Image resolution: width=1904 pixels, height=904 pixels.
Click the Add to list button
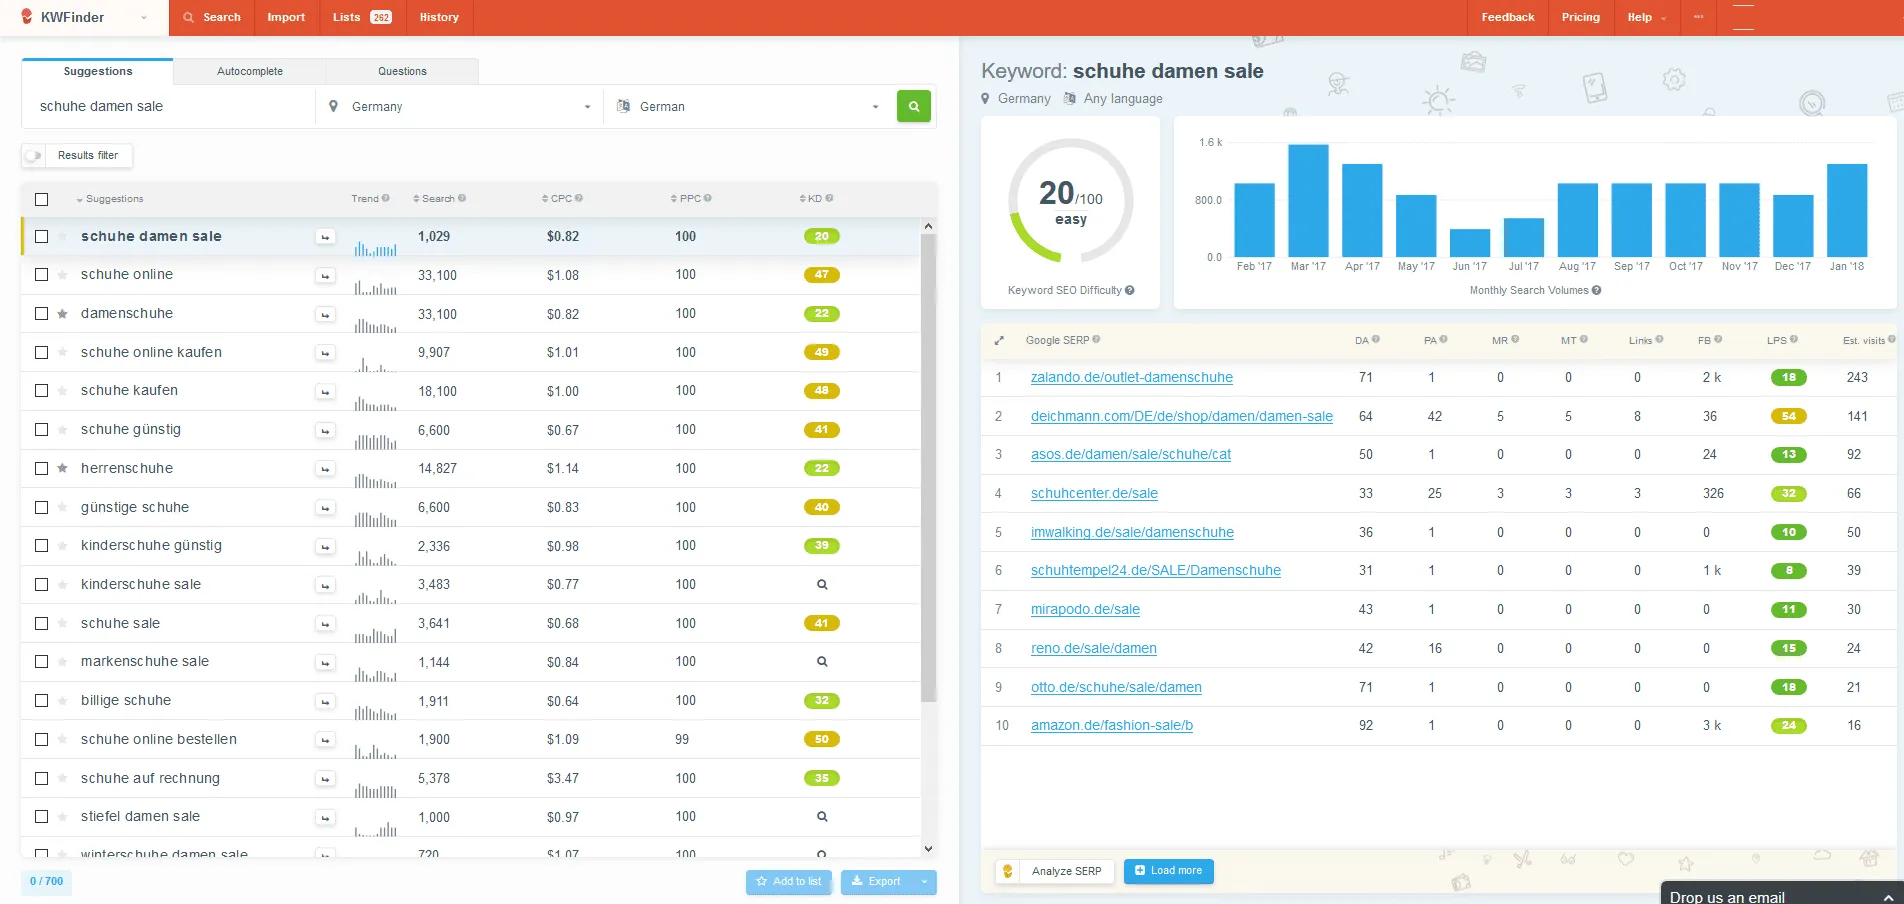[789, 882]
